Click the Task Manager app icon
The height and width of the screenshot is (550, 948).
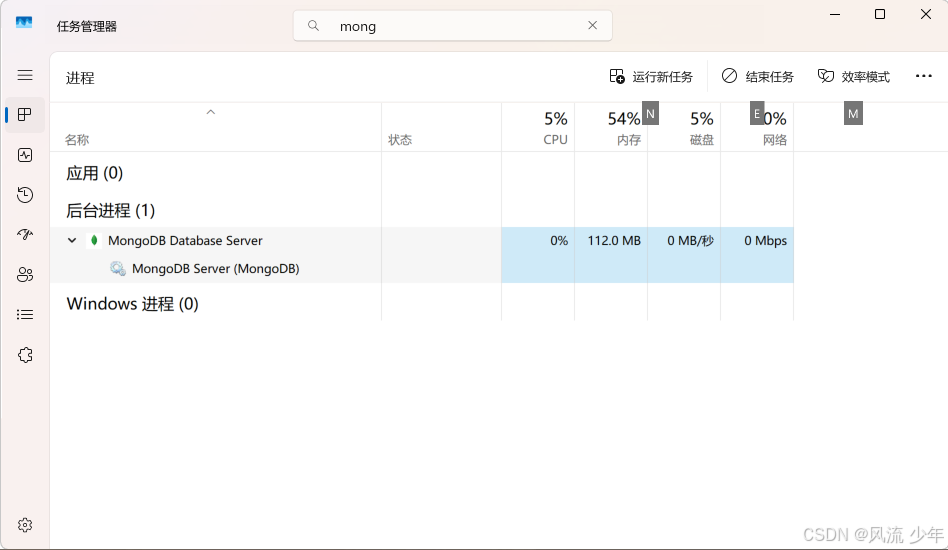[x=24, y=23]
